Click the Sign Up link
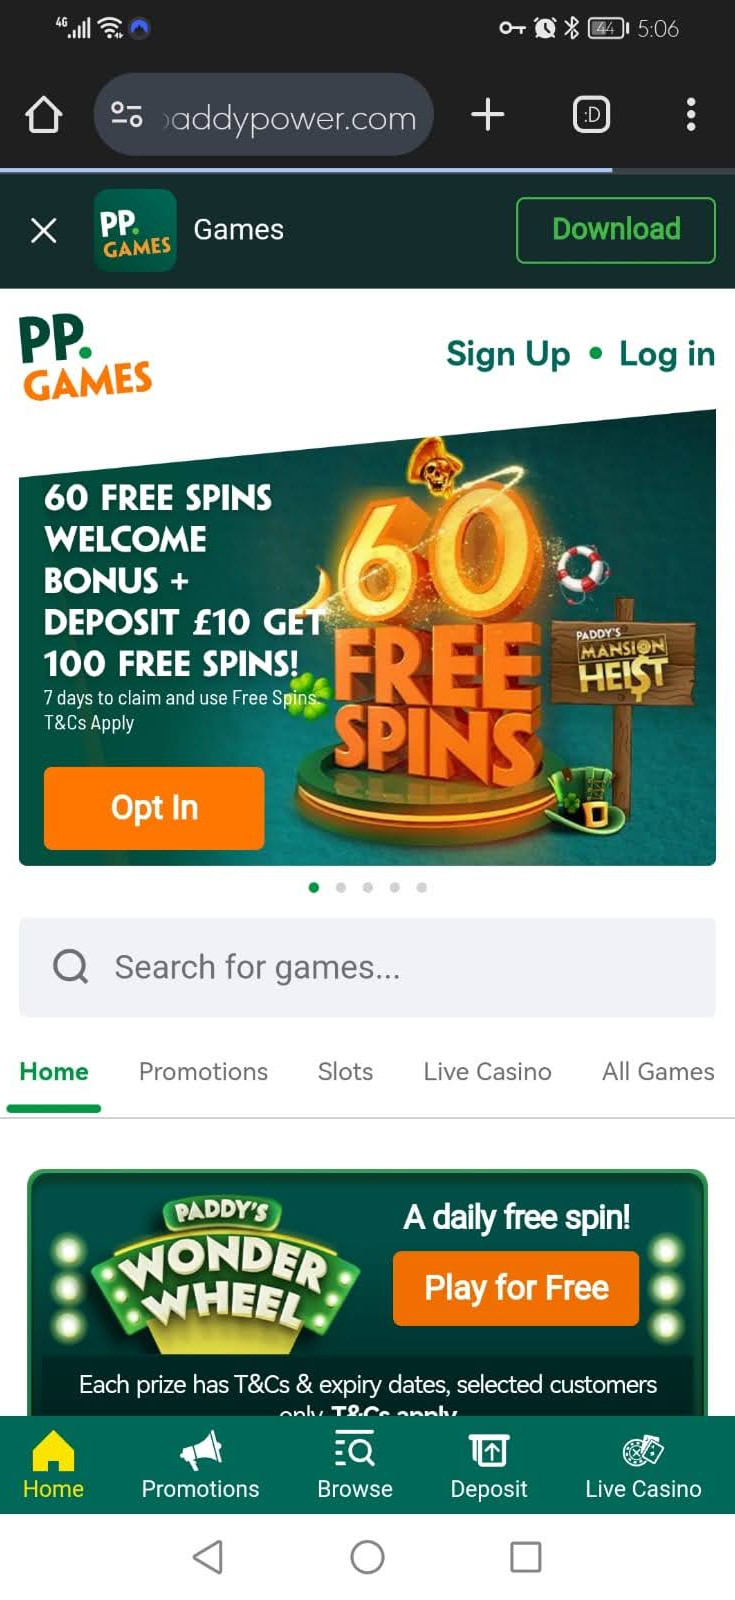 point(508,354)
